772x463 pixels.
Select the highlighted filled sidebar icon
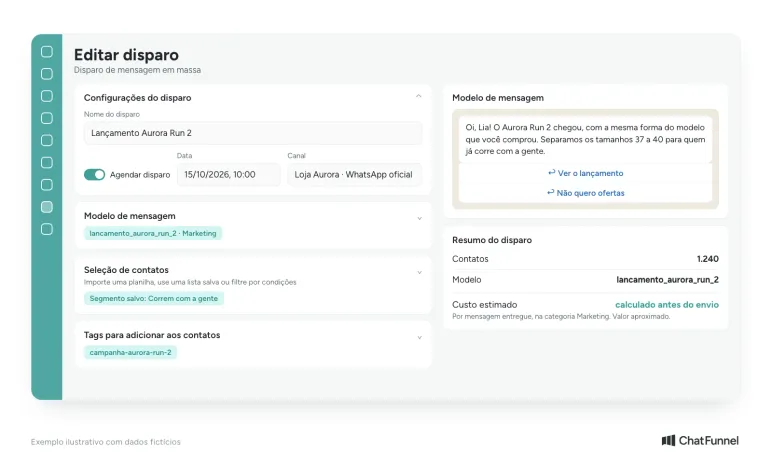(x=47, y=207)
